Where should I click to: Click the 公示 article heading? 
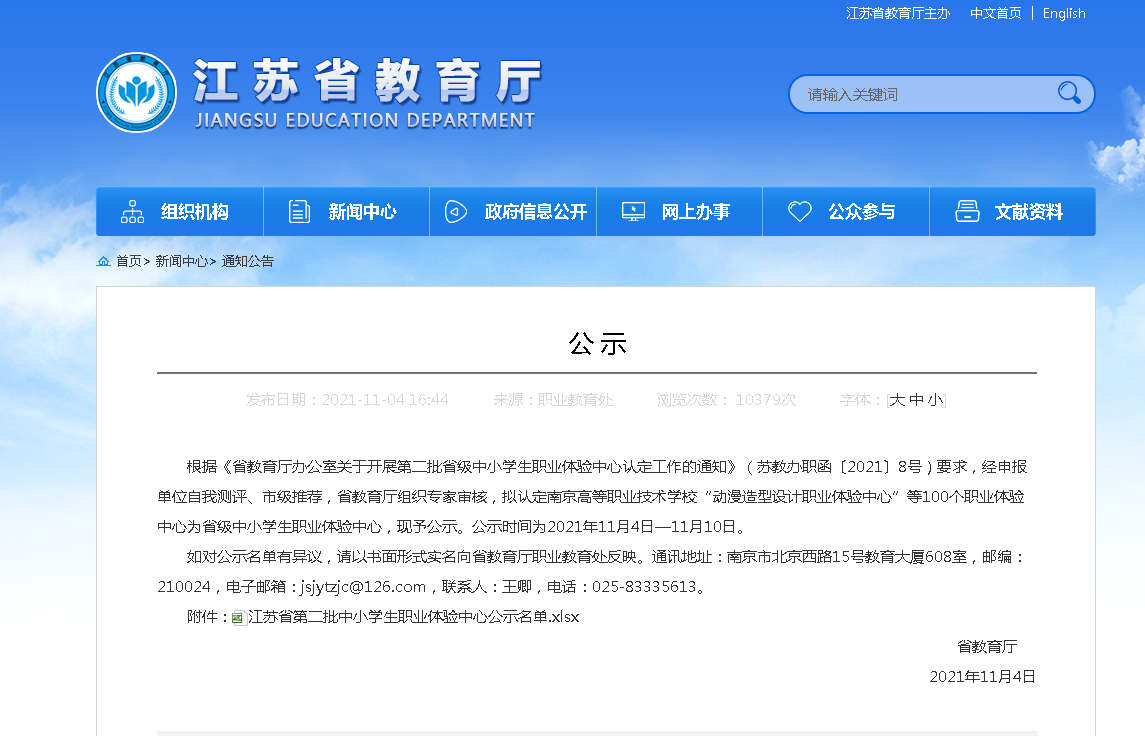[597, 344]
